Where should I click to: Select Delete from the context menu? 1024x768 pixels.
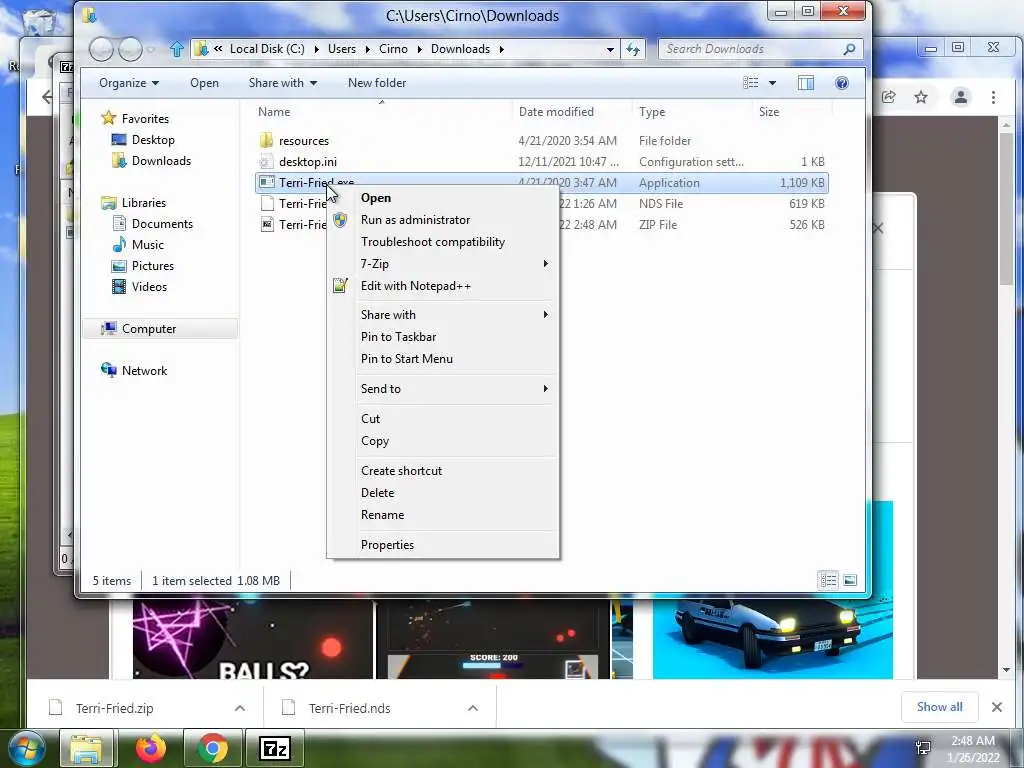(x=443, y=493)
